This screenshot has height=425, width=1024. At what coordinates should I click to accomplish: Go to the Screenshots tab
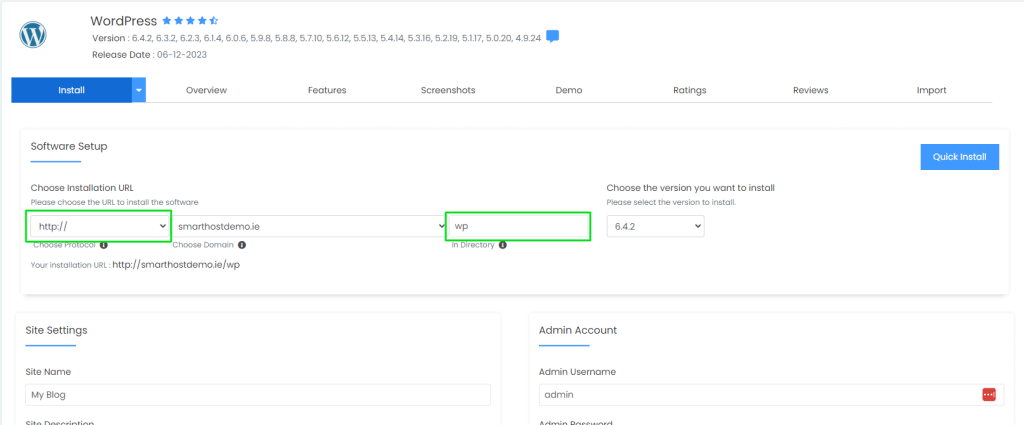(x=448, y=90)
